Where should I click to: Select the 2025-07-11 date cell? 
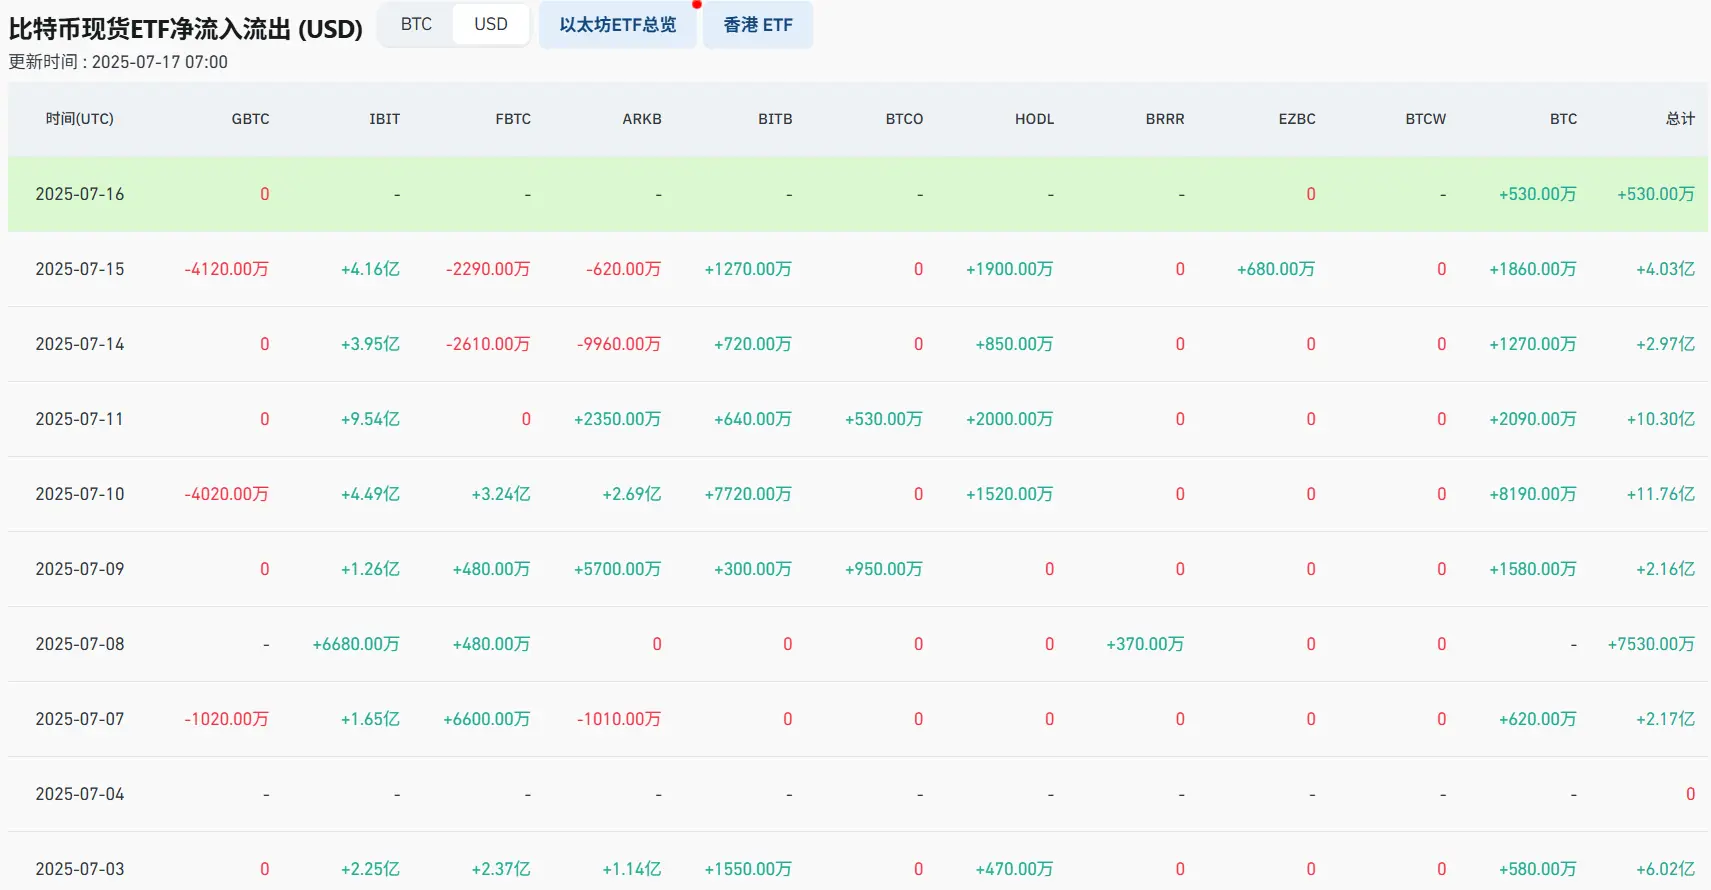tap(80, 419)
